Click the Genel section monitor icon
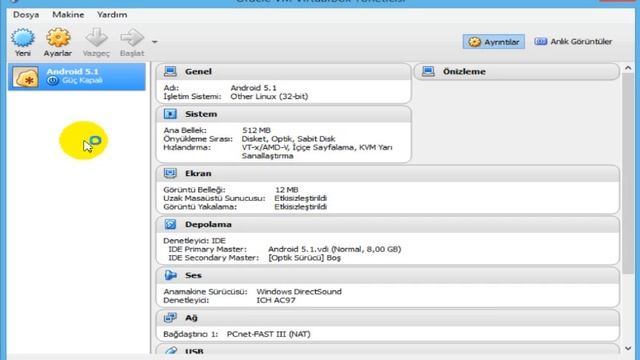The height and width of the screenshot is (360, 640). coord(170,71)
